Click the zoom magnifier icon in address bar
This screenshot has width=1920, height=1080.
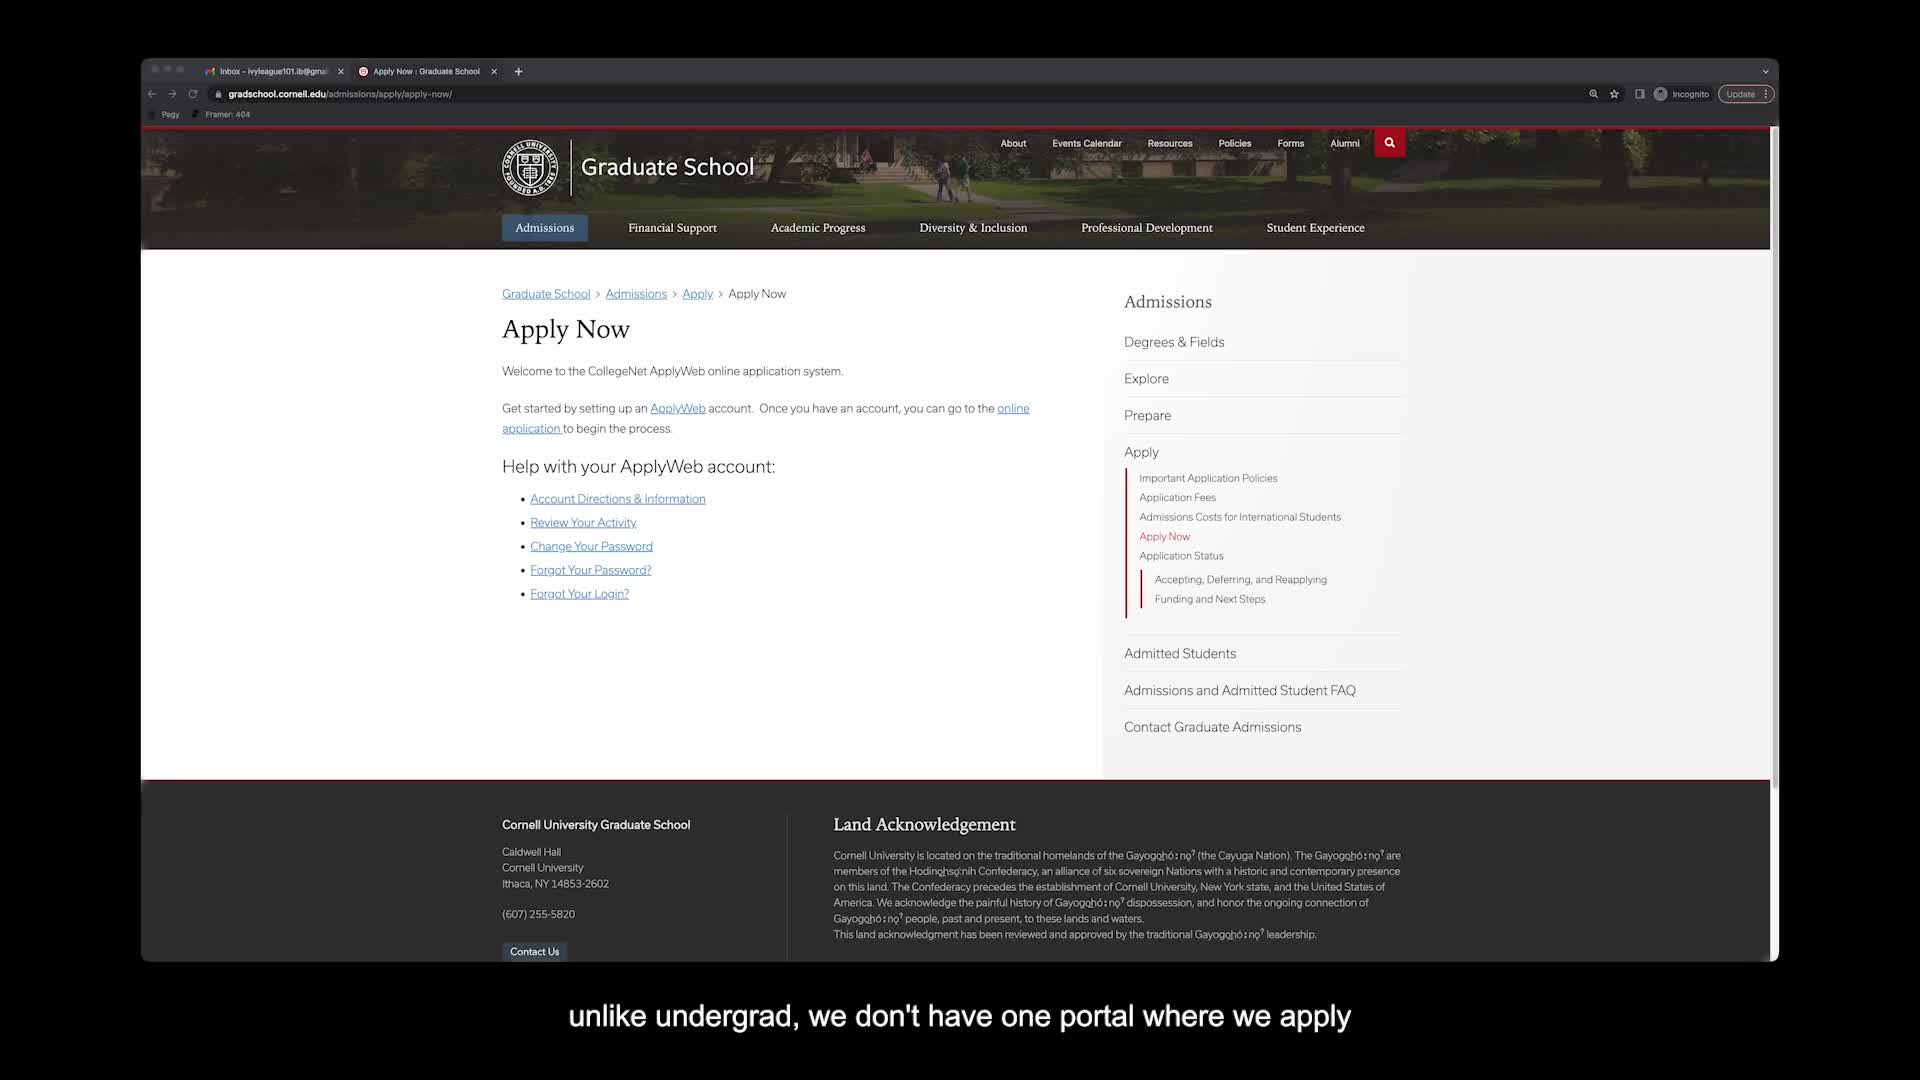[x=1593, y=94]
